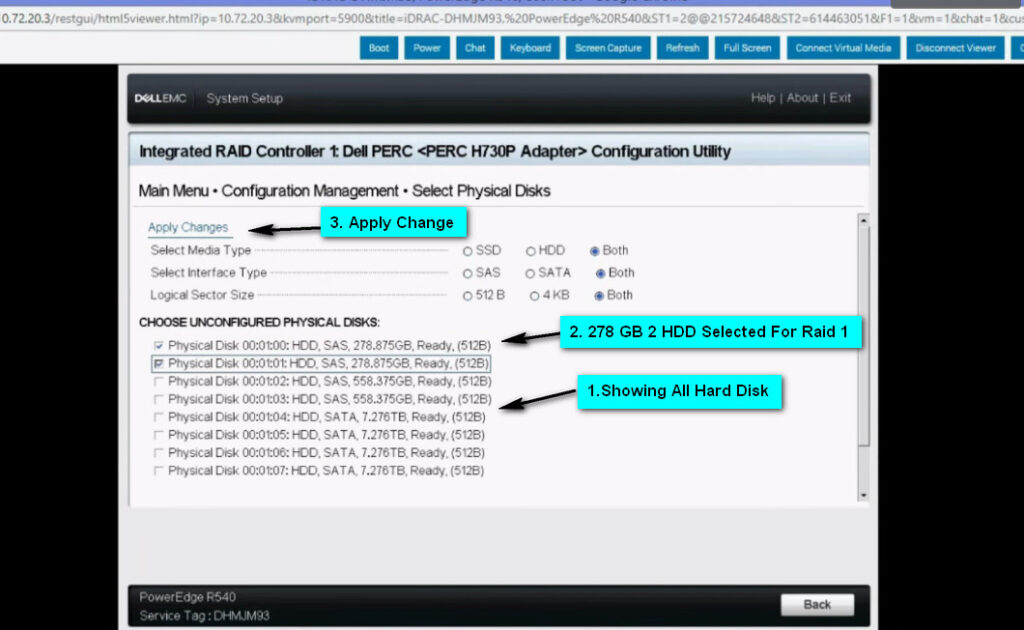
Task: Click the Disconnect Viewer button
Action: [x=955, y=48]
